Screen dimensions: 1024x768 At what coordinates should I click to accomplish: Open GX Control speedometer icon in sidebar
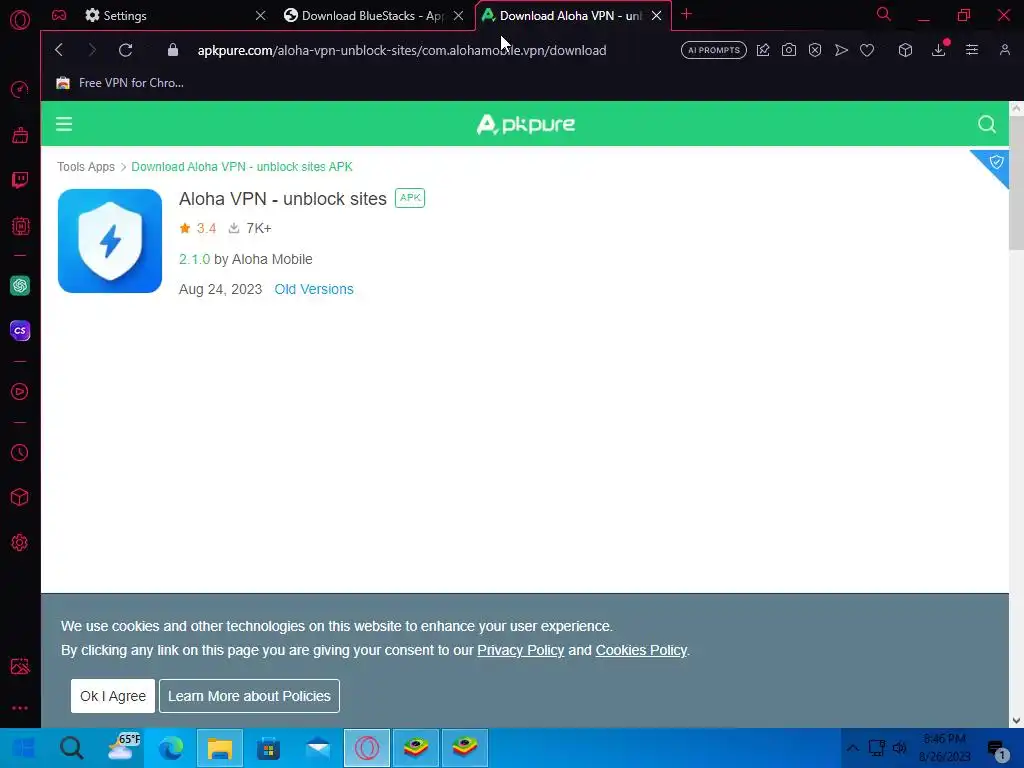[20, 89]
